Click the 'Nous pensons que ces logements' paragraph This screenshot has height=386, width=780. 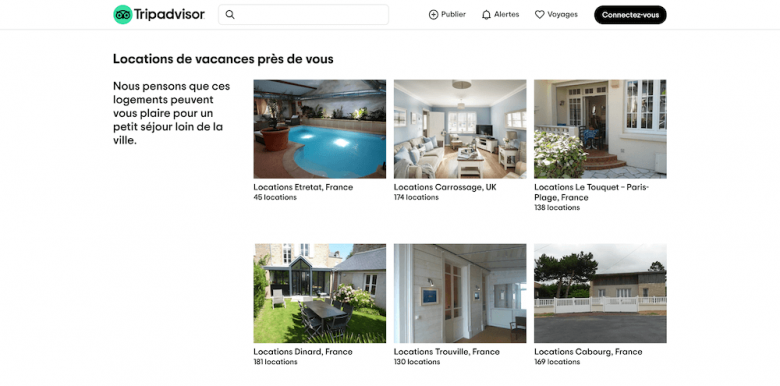point(172,113)
